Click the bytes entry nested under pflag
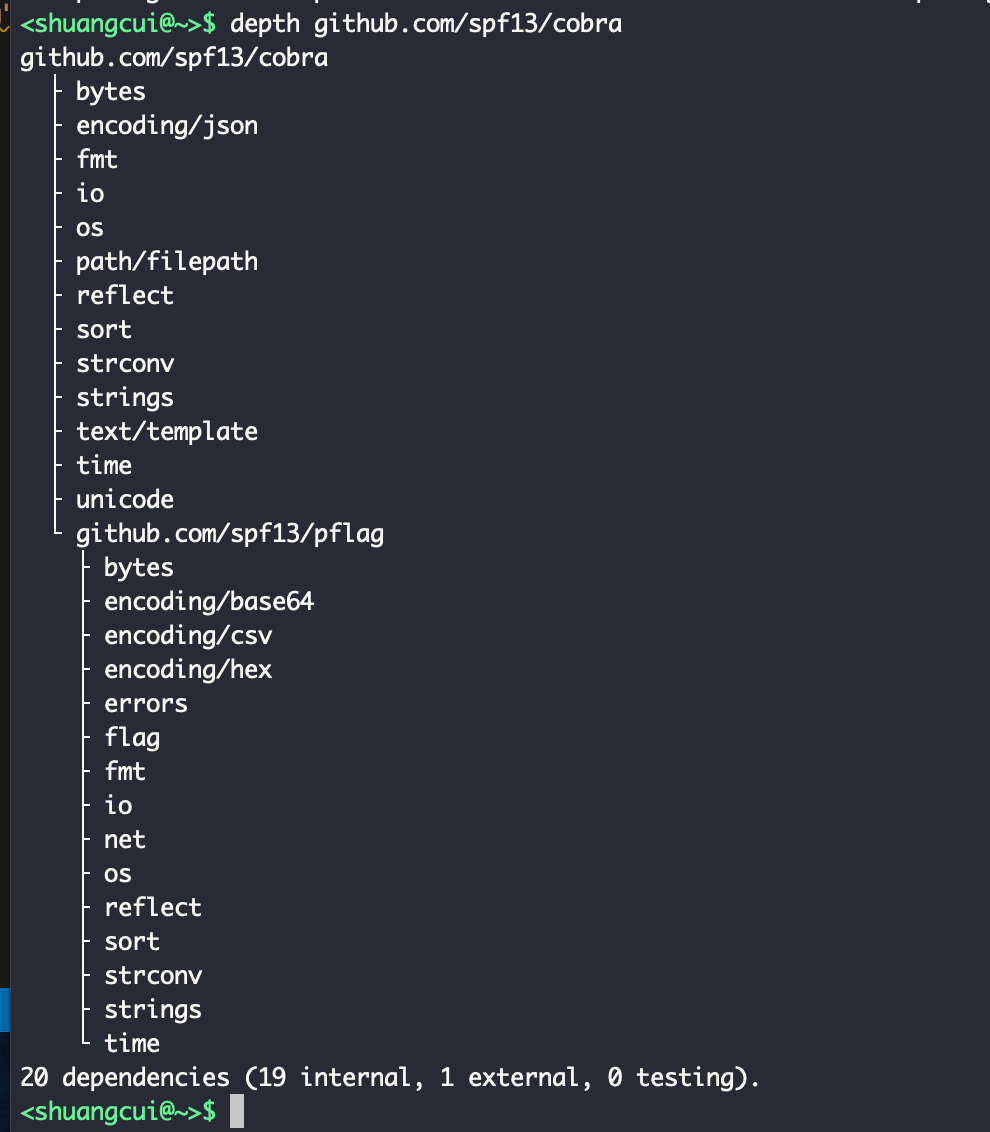 tap(138, 568)
